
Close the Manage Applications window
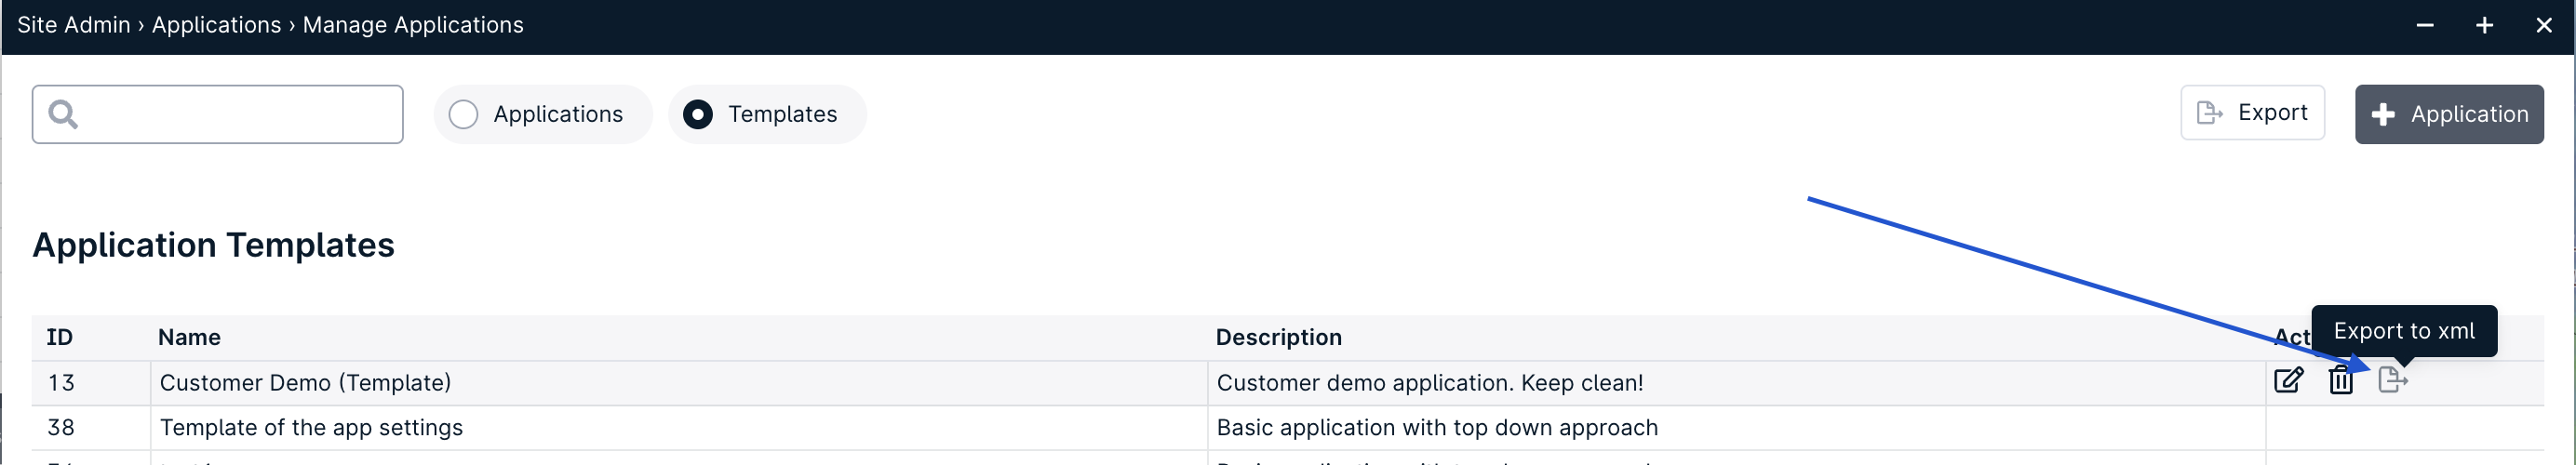pyautogui.click(x=2544, y=25)
